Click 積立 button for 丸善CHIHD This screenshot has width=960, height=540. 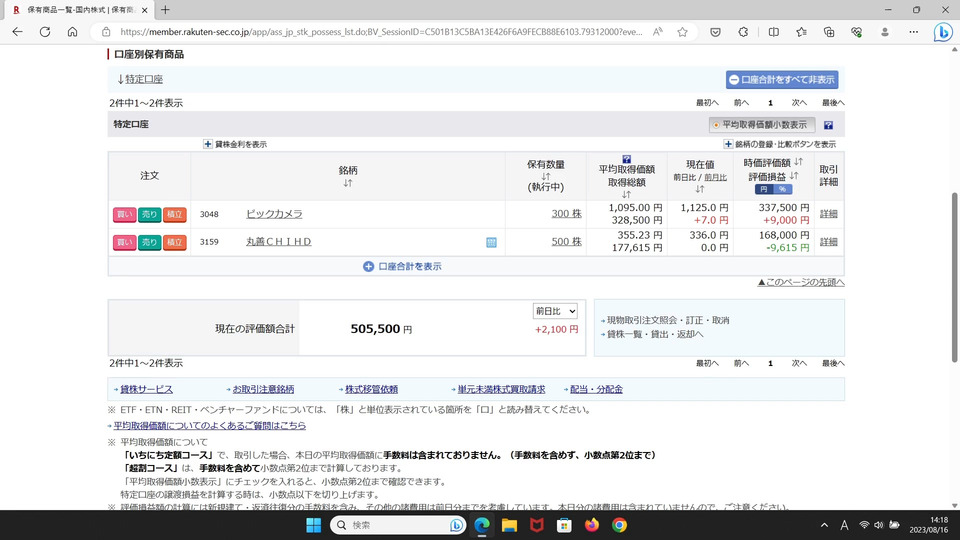click(x=174, y=242)
